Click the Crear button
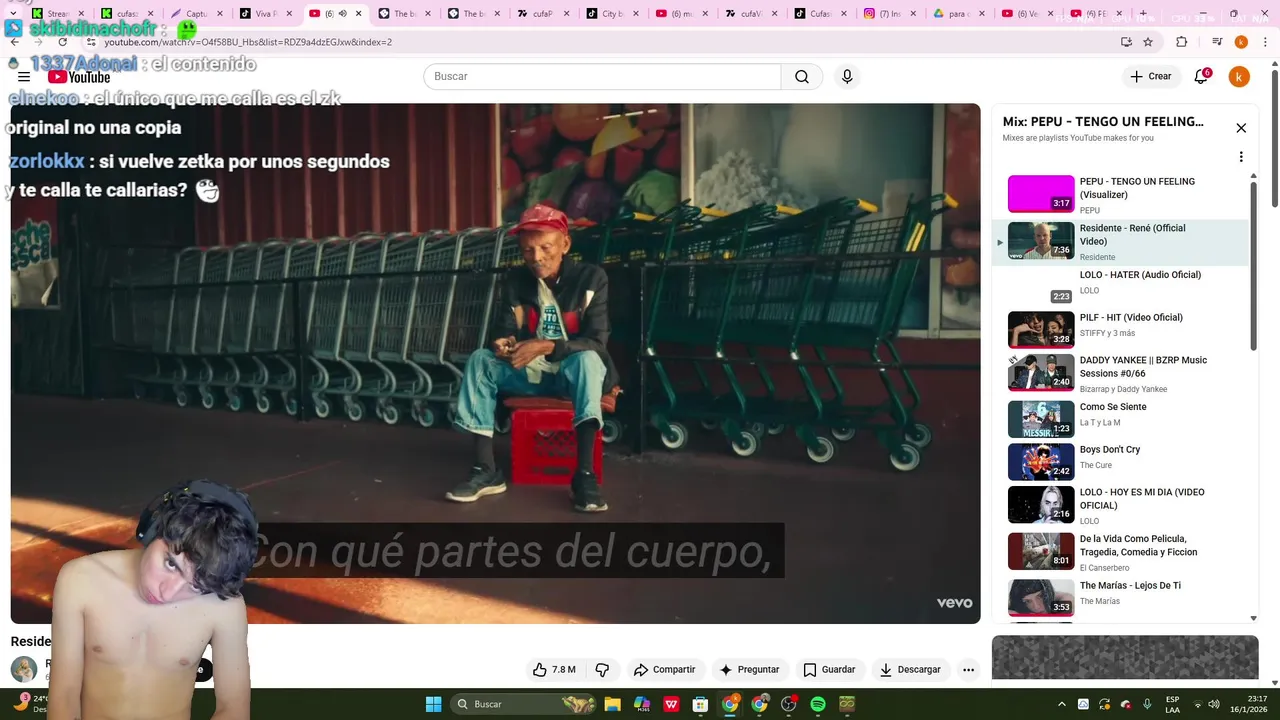 [x=1150, y=77]
